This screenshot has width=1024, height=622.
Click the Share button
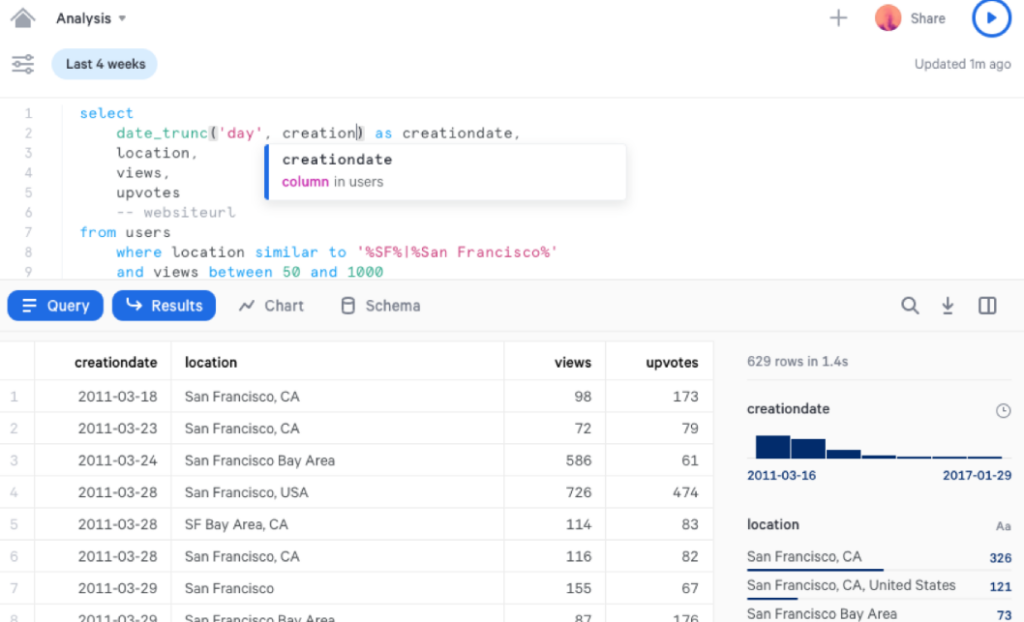pos(927,18)
